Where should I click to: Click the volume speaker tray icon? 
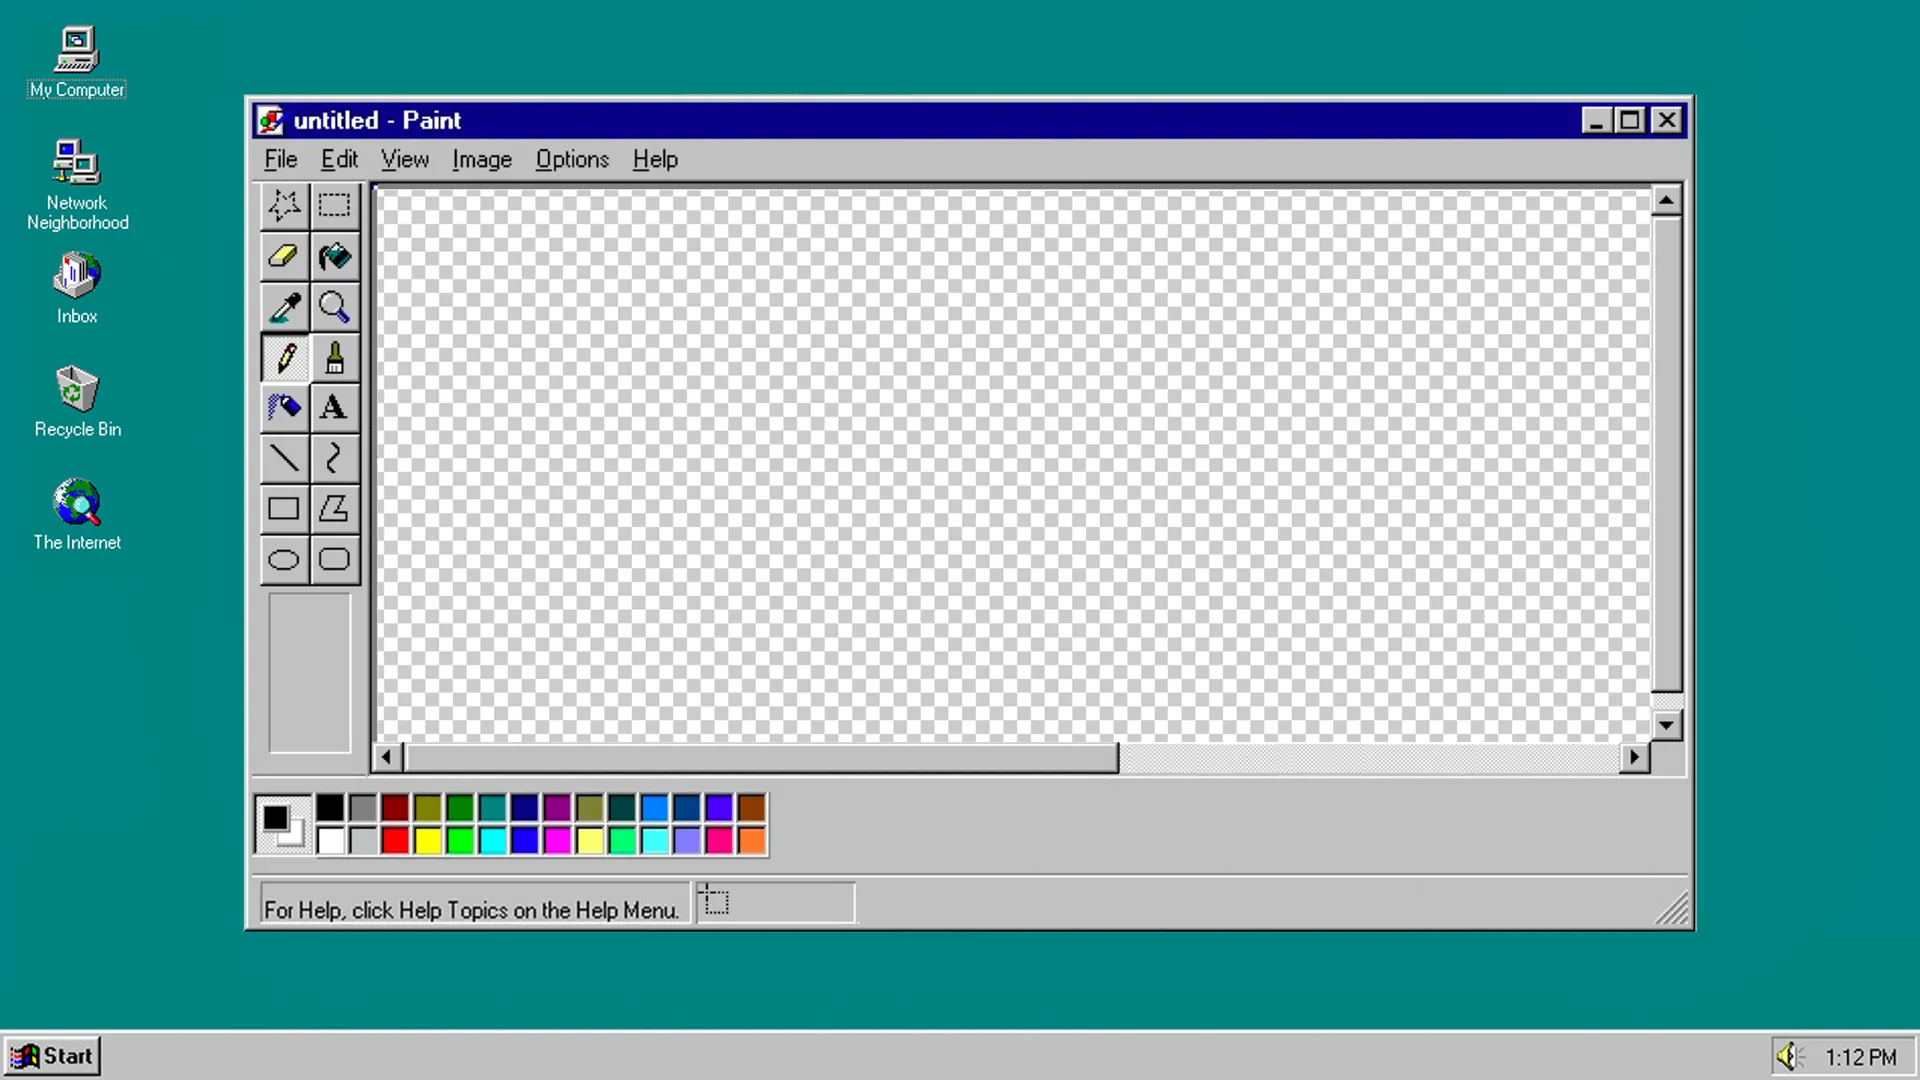coord(1788,1056)
